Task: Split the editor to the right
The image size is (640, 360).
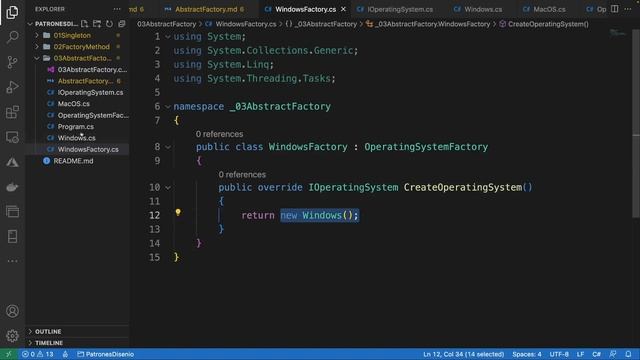Action: (615, 9)
